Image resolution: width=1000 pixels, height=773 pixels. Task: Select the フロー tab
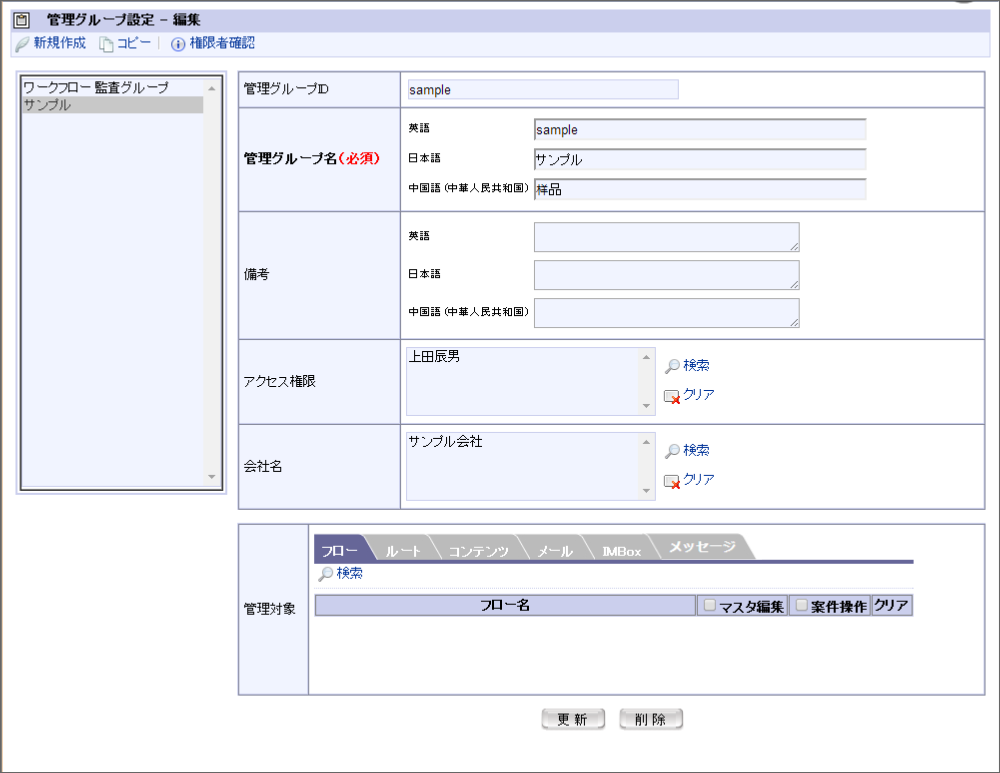pyautogui.click(x=340, y=550)
